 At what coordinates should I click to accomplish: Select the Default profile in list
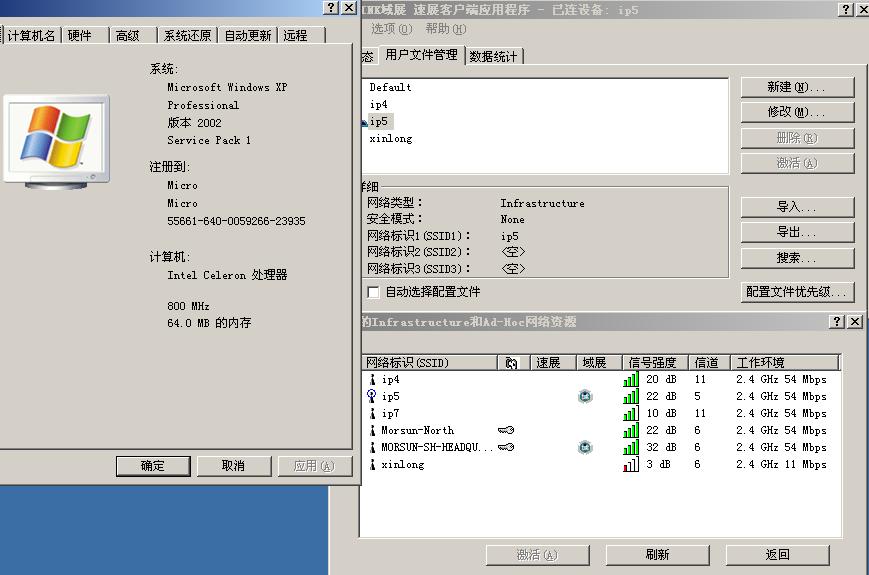pyautogui.click(x=390, y=88)
